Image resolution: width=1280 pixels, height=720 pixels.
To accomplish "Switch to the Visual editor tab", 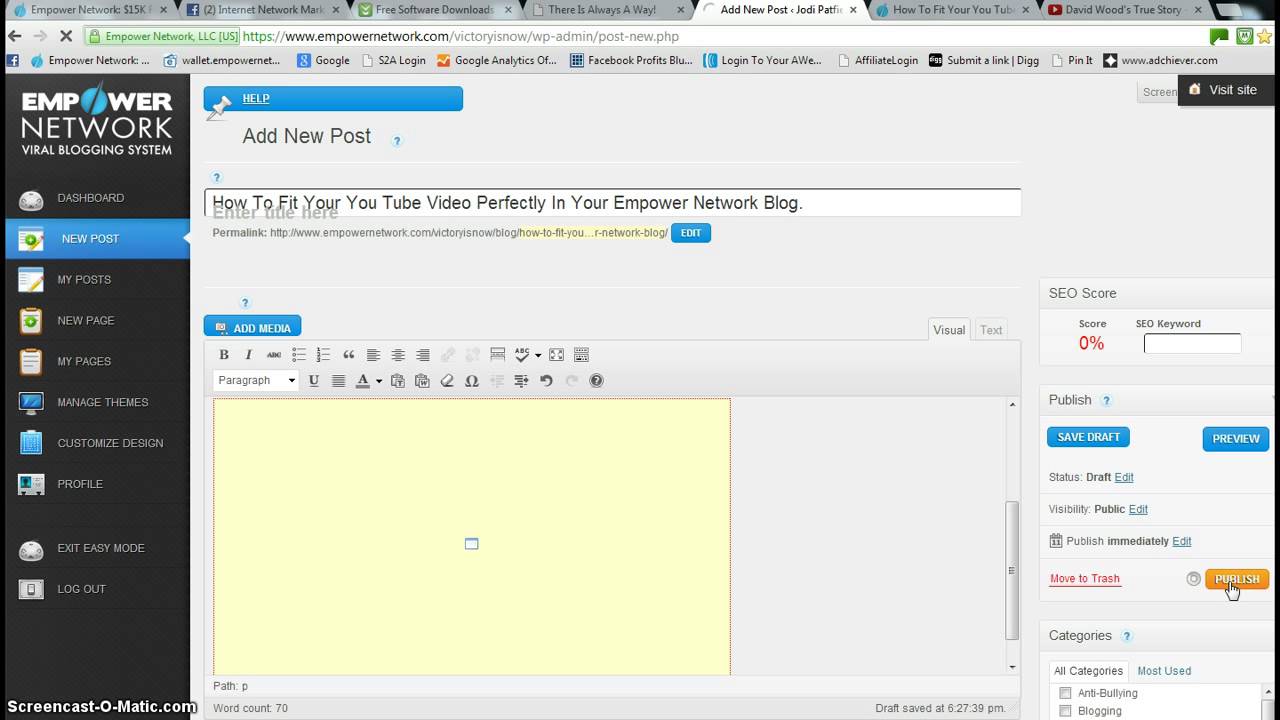I will click(x=949, y=330).
